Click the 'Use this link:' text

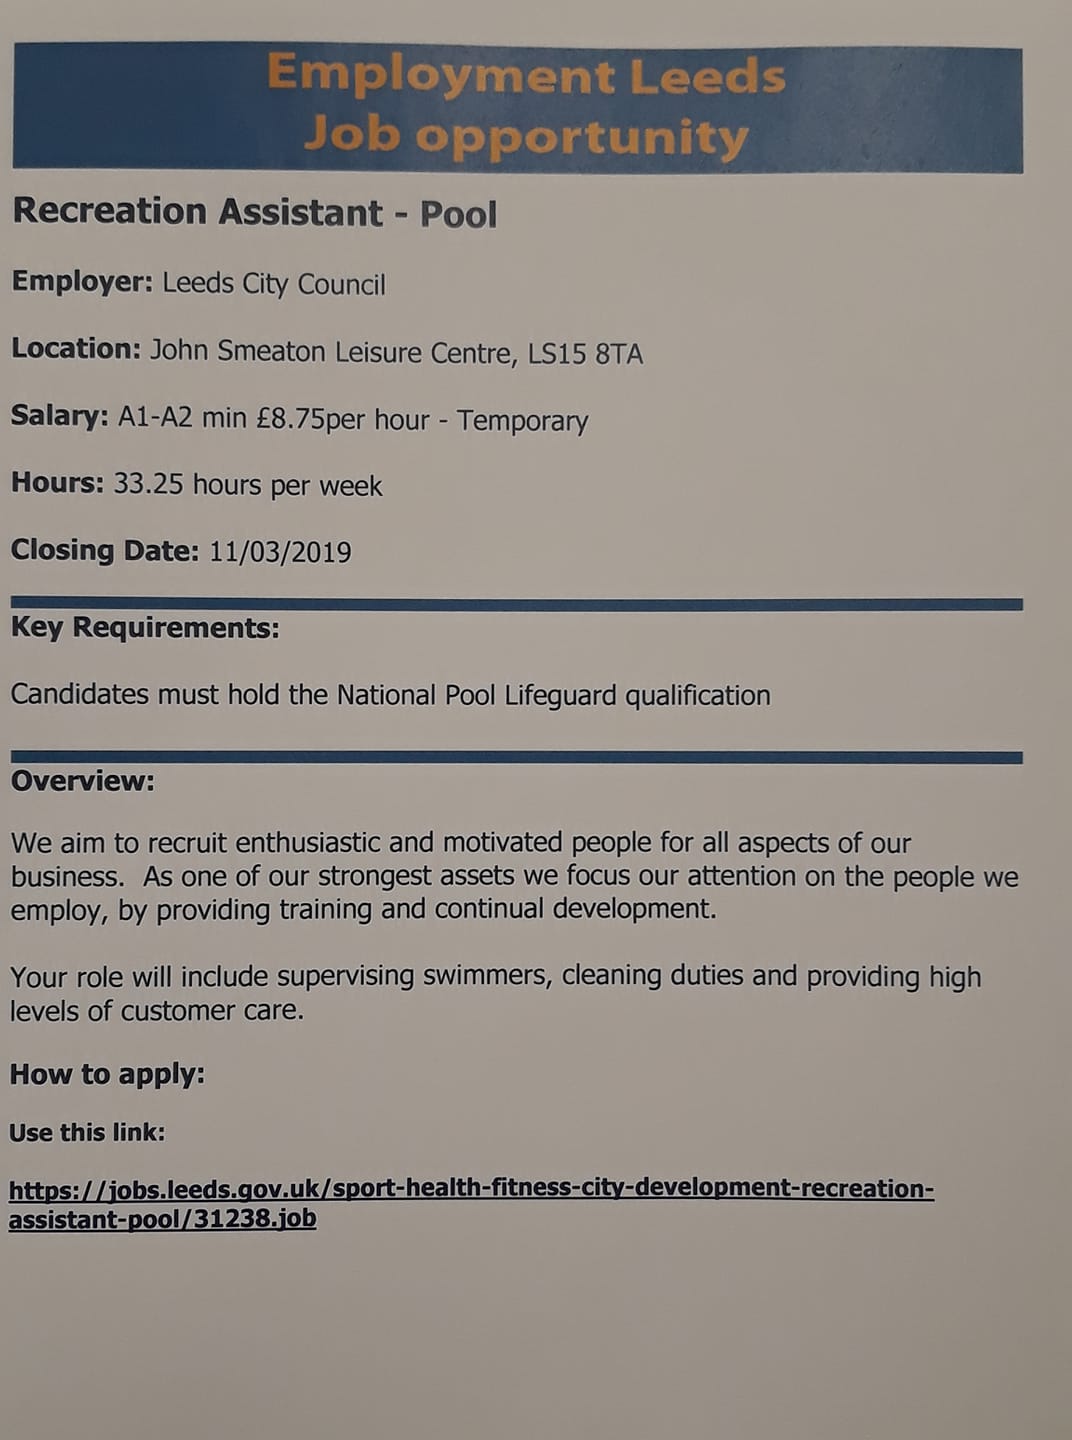click(87, 1133)
